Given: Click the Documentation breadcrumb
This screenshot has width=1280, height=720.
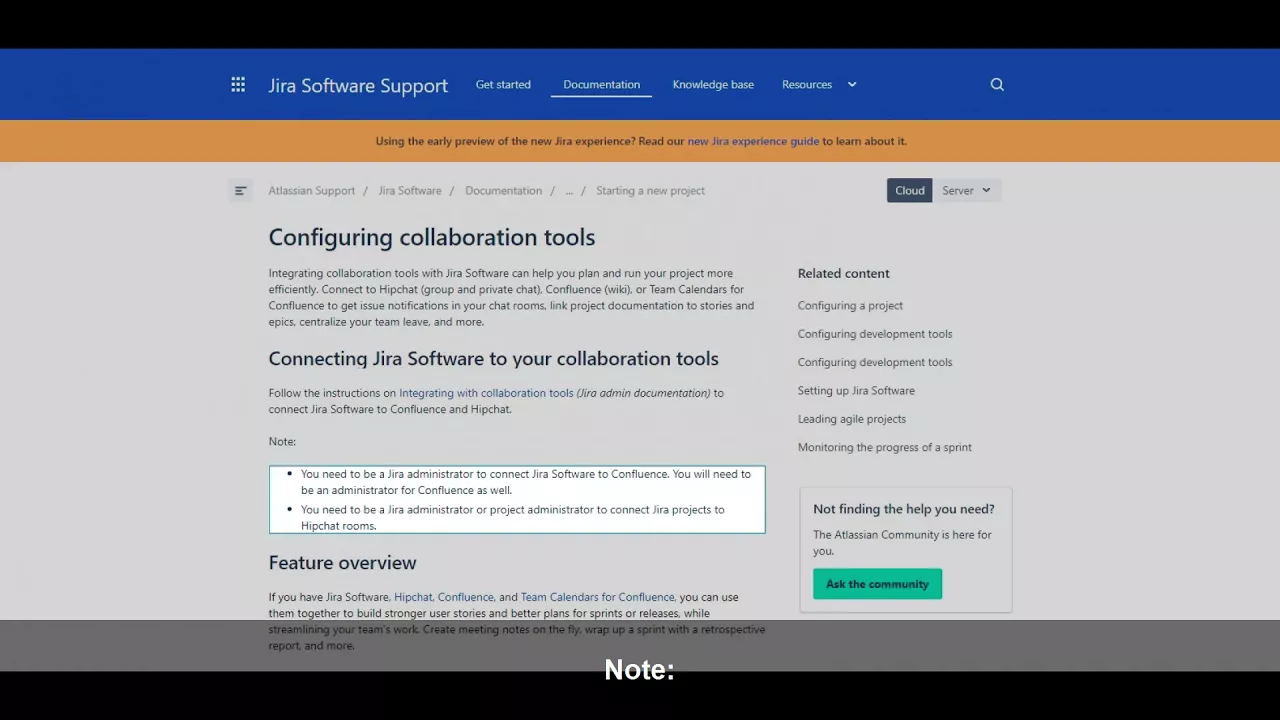Looking at the screenshot, I should coord(503,191).
